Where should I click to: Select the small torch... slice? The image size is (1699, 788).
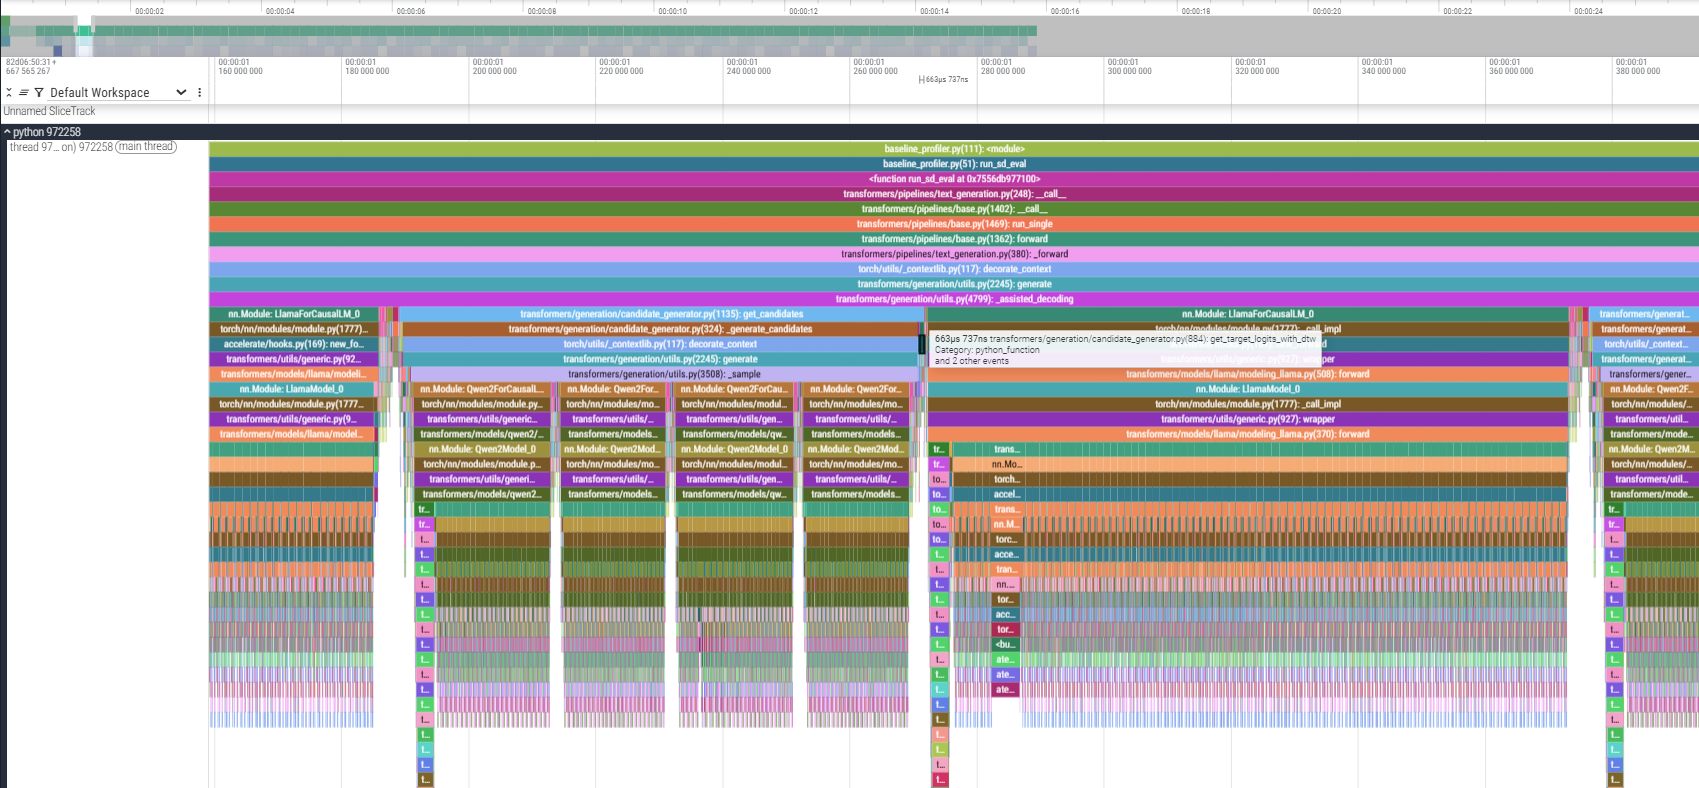(x=1007, y=479)
